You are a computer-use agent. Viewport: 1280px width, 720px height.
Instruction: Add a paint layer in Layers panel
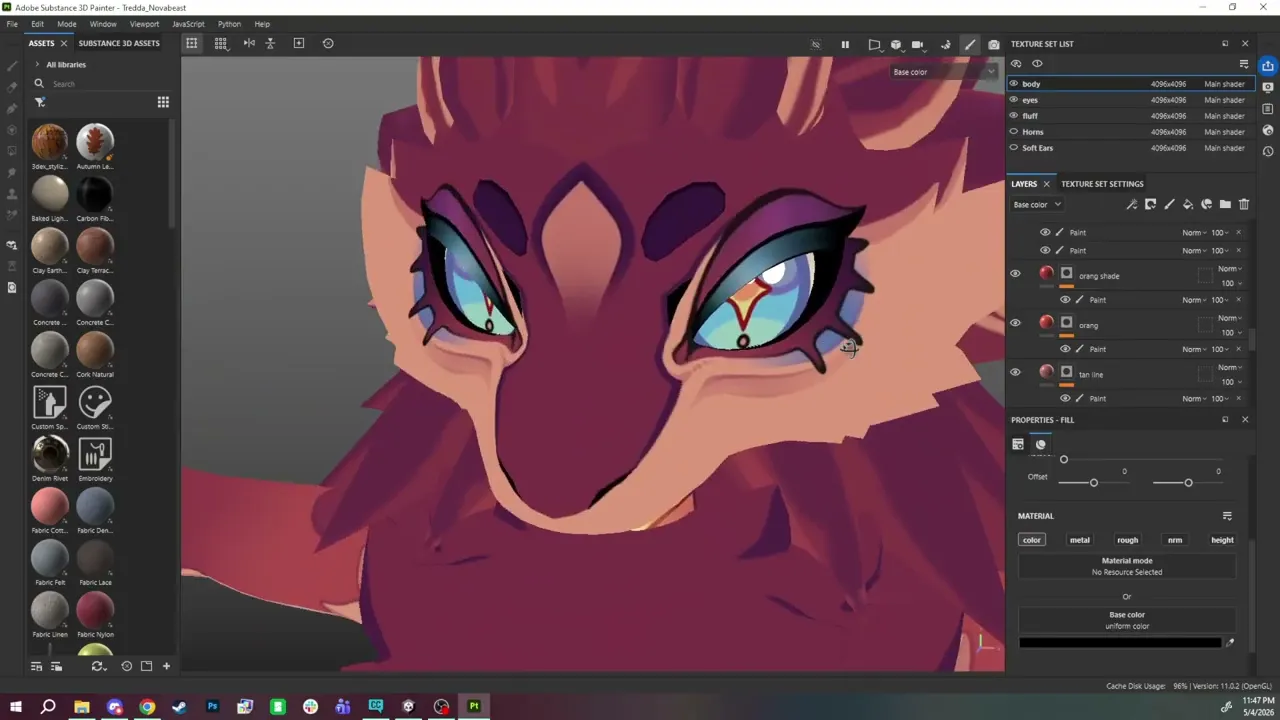coord(1169,204)
